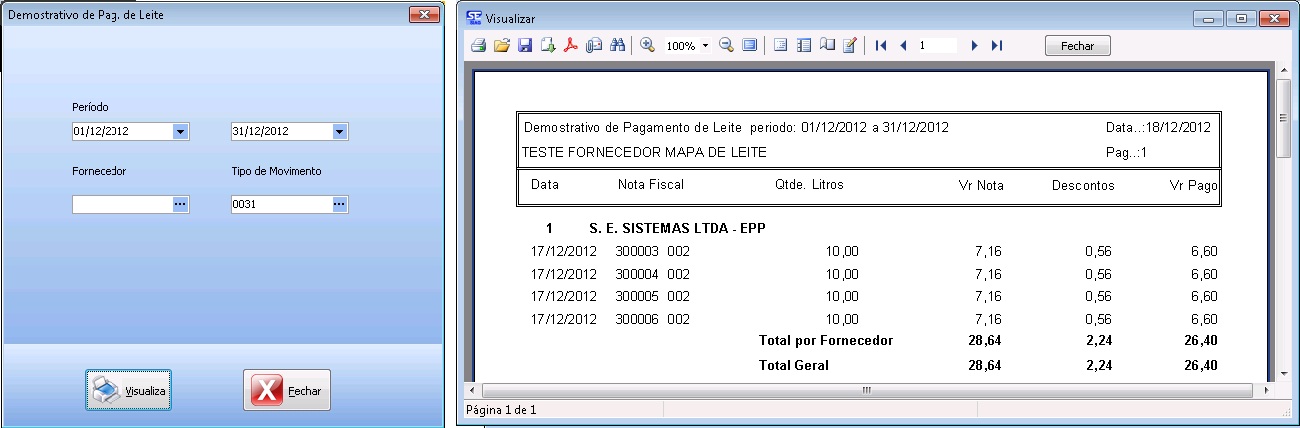The height and width of the screenshot is (428, 1300).
Task: Click the edit page icon with pencil
Action: point(851,46)
